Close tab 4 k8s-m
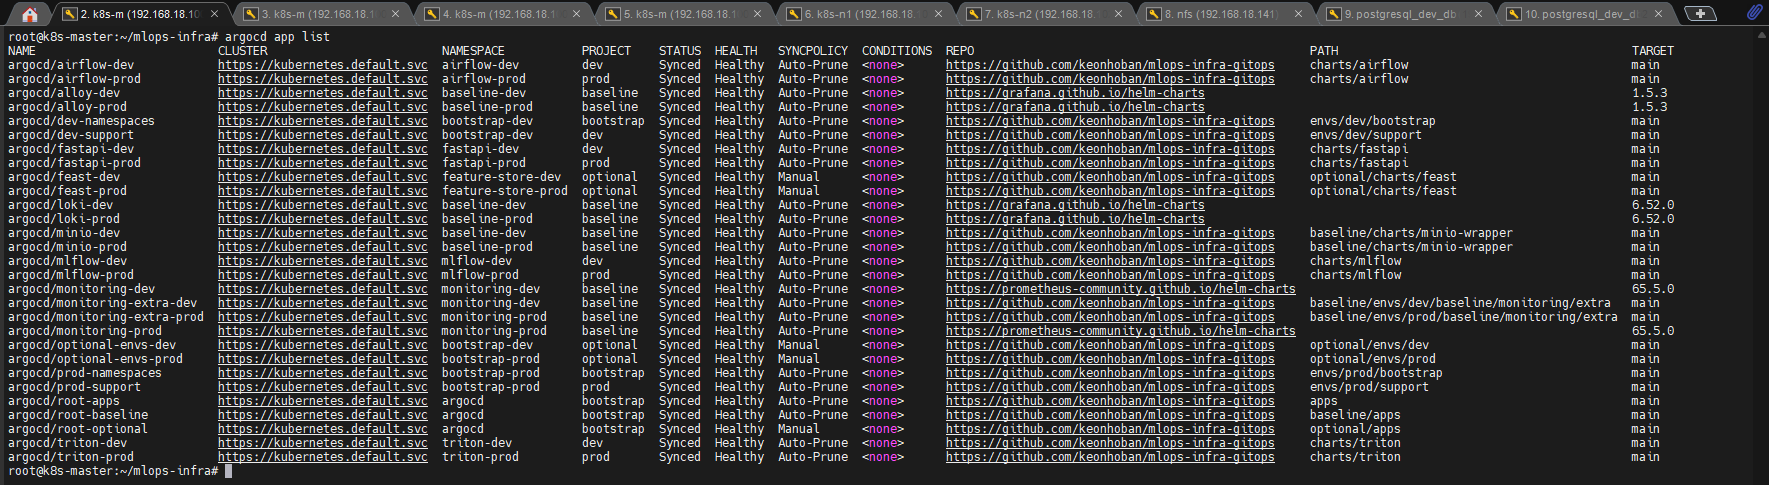Screen dimensions: 1769x485 (577, 14)
